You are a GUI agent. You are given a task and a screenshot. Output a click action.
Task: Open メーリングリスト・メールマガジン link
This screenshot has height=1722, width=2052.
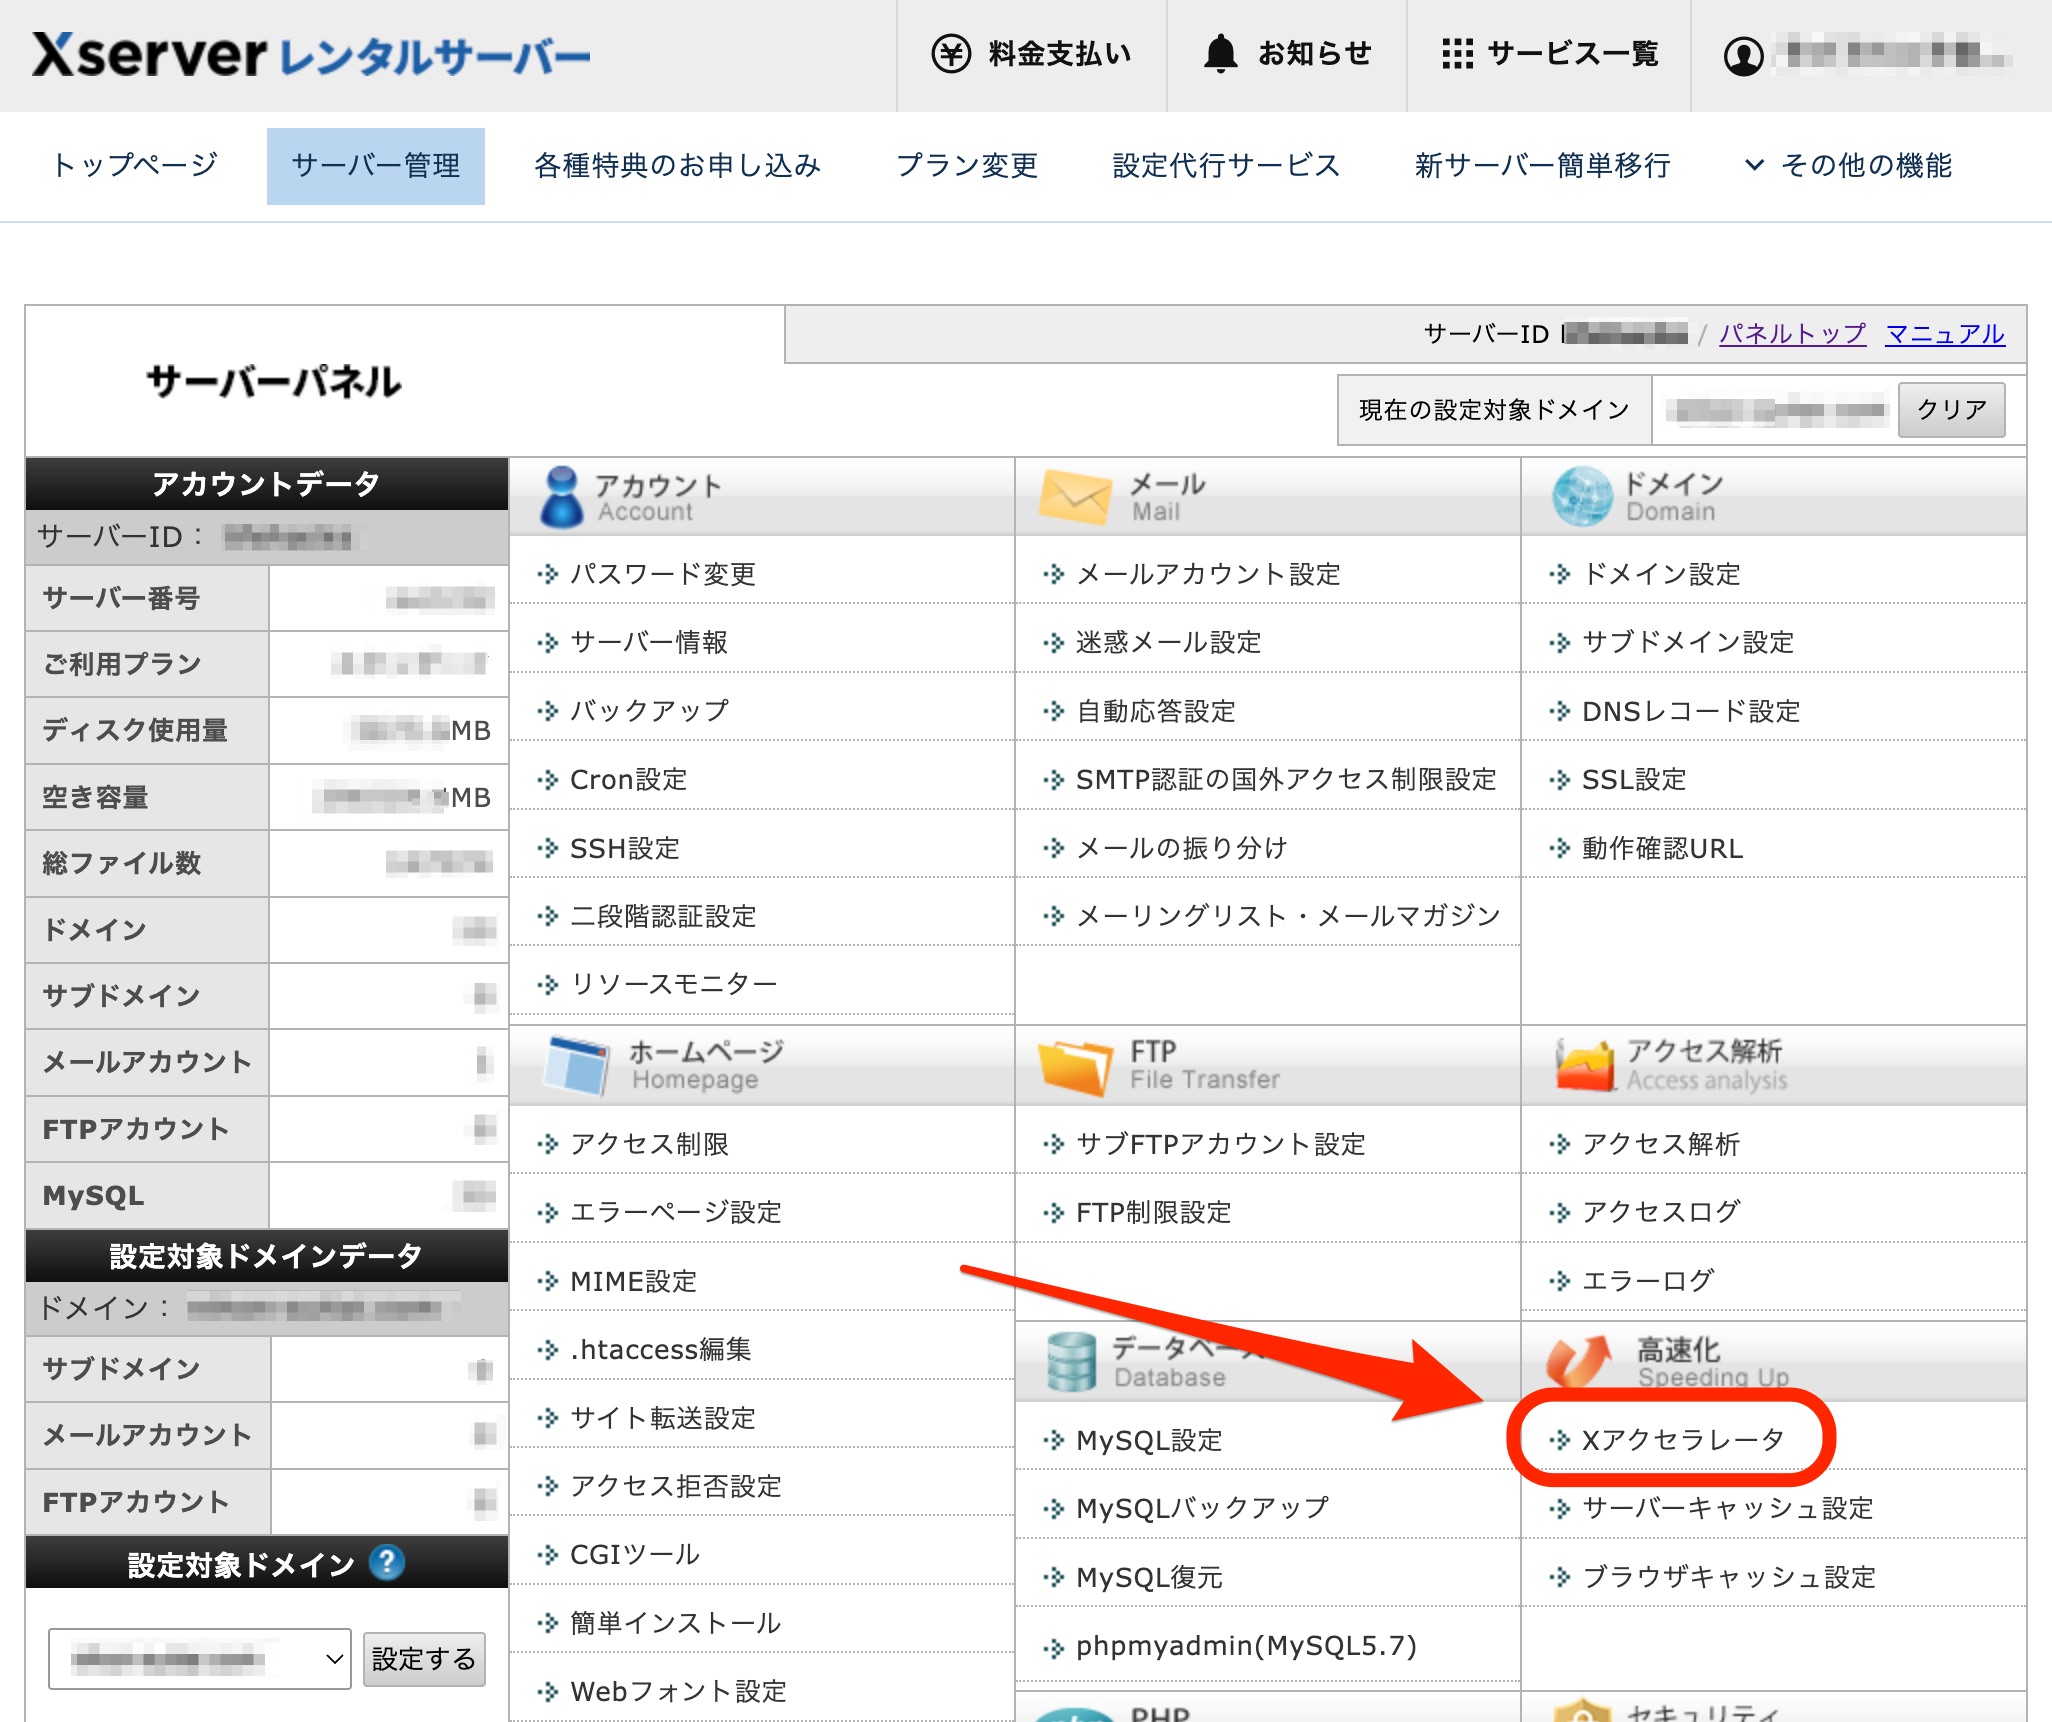click(1288, 916)
